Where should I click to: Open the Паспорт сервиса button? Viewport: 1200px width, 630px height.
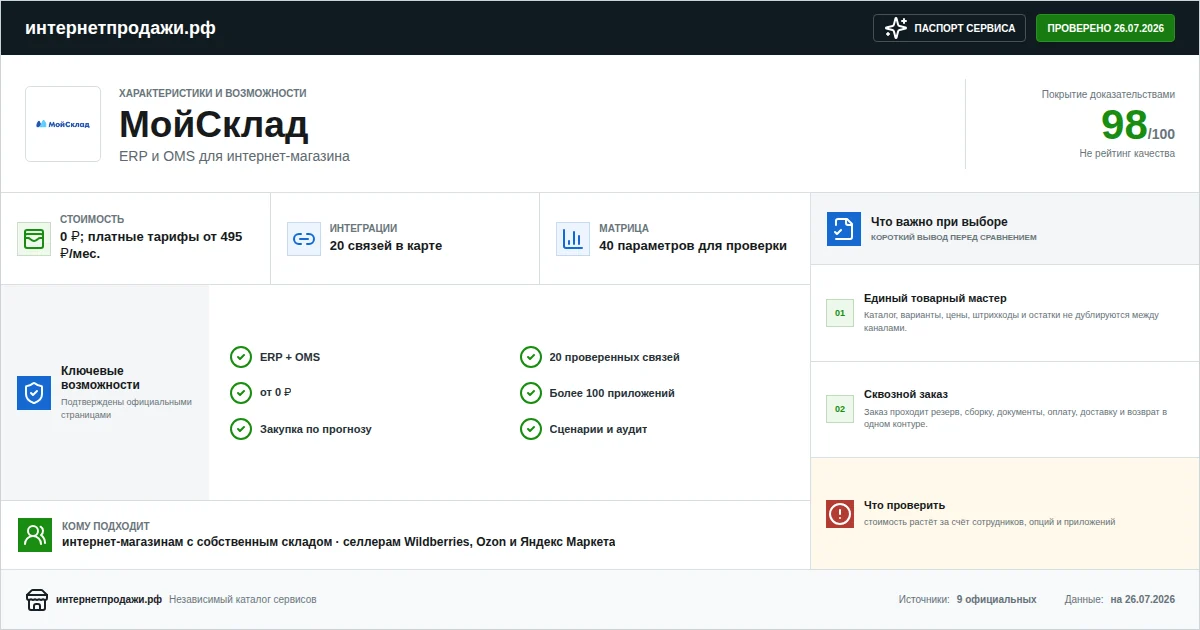click(x=950, y=28)
